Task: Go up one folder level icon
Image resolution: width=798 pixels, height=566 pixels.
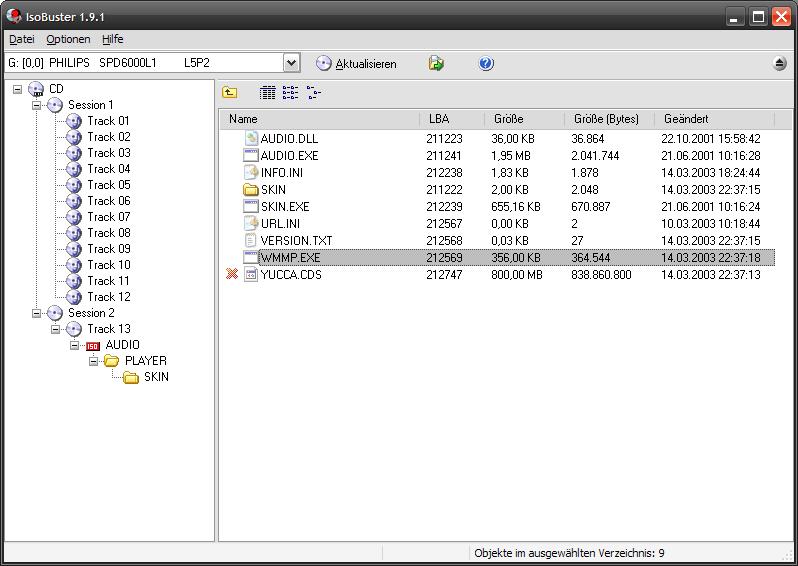Action: click(x=230, y=93)
